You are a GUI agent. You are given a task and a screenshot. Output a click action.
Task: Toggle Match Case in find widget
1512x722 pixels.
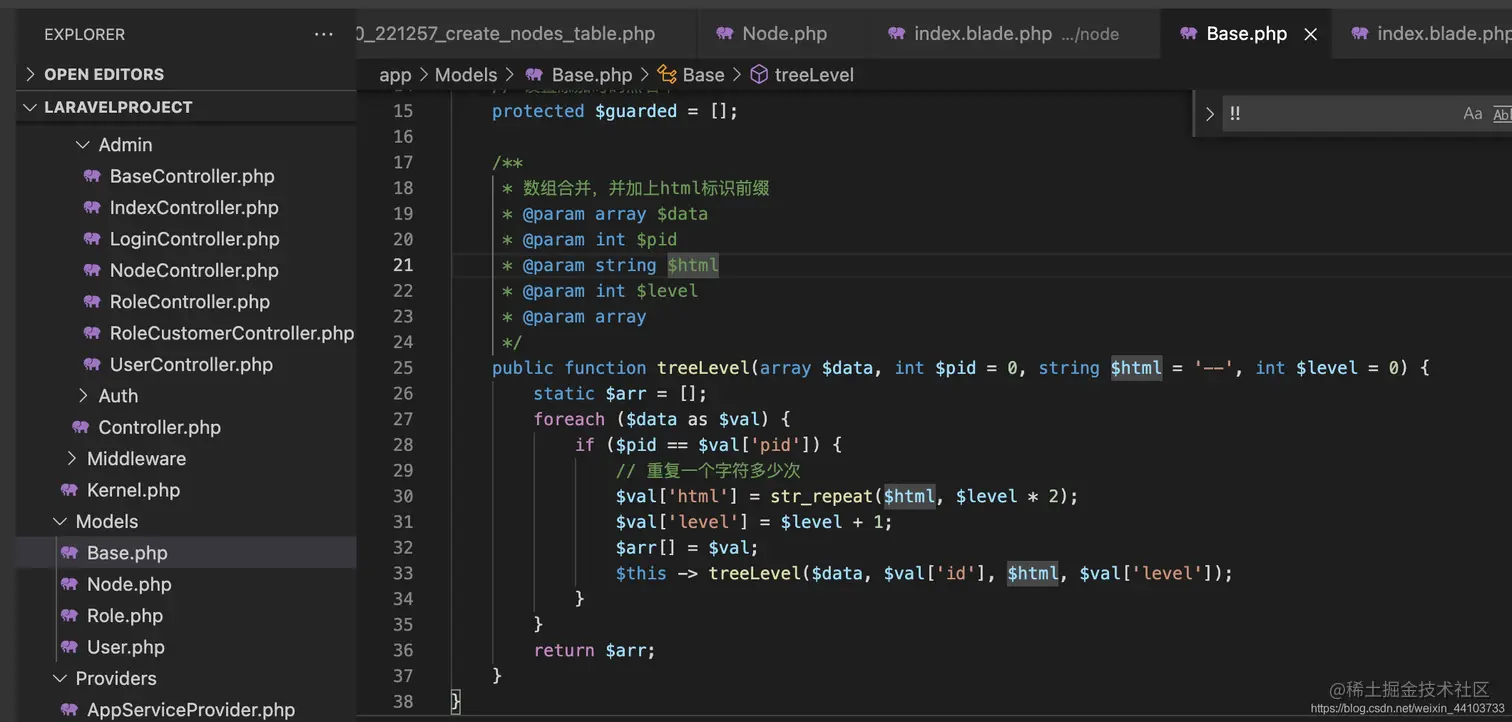pos(1473,114)
